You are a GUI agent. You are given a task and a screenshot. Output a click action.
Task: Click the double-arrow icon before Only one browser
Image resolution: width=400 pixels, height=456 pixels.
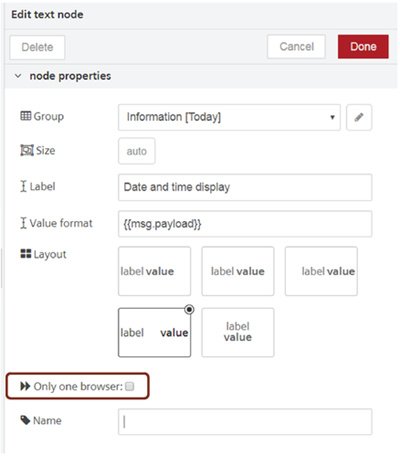[25, 386]
